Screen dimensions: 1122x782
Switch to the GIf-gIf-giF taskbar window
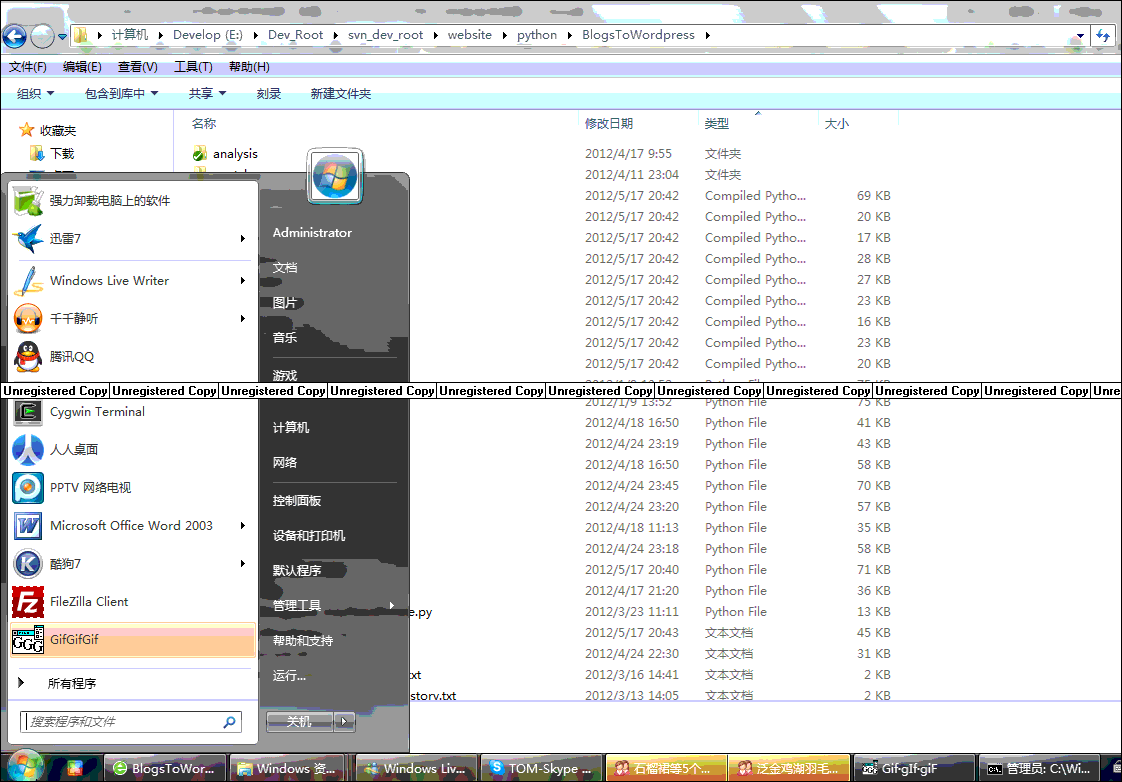tap(912, 769)
